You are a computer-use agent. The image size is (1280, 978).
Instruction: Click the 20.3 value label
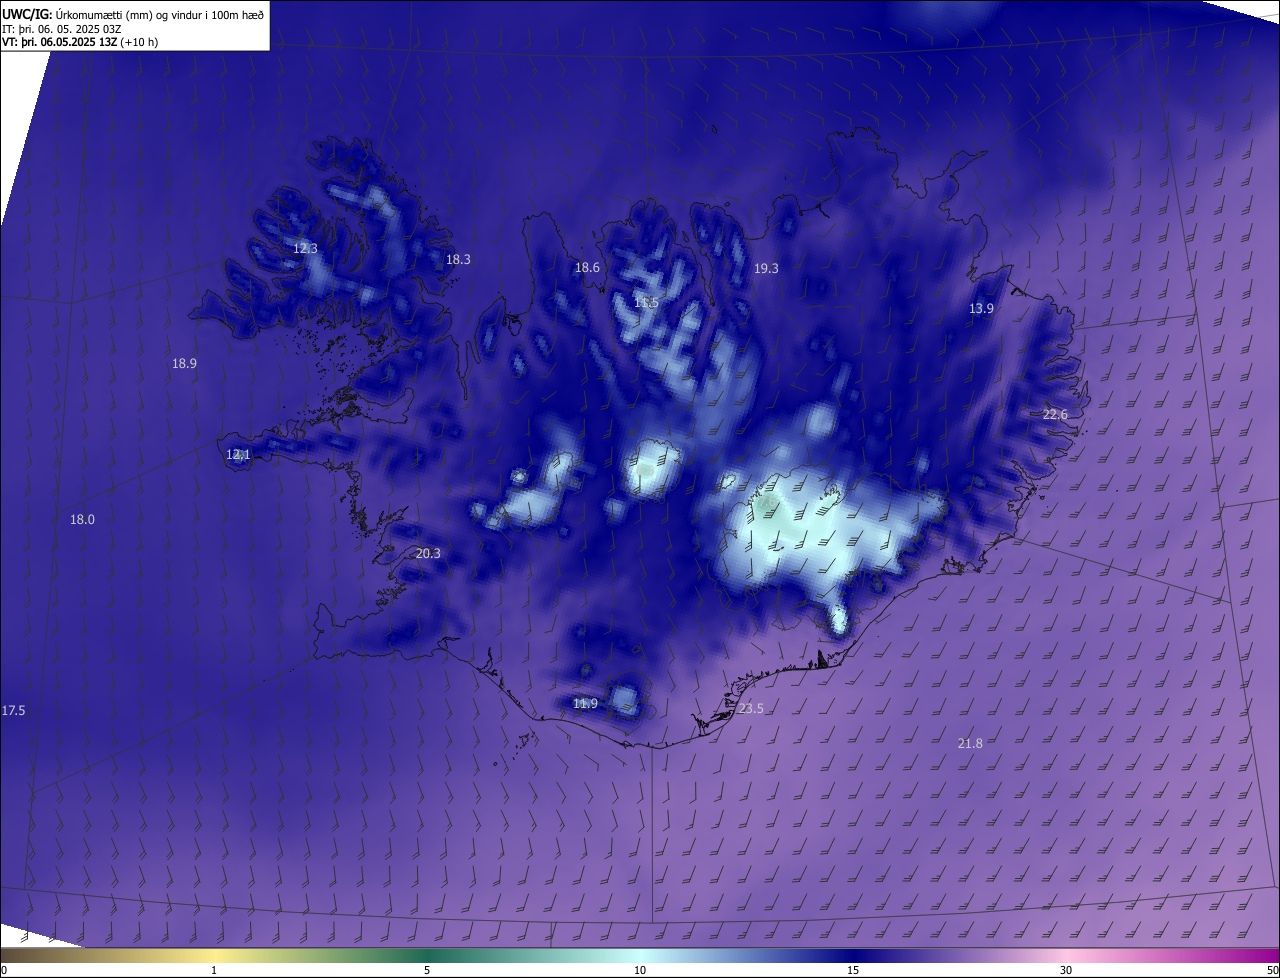pyautogui.click(x=428, y=553)
